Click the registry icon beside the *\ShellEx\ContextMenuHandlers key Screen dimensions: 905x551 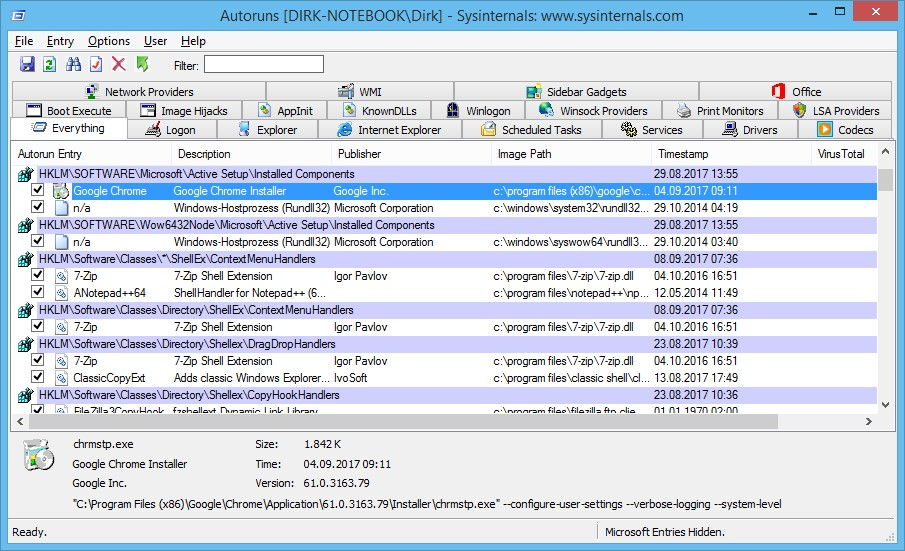click(x=25, y=259)
